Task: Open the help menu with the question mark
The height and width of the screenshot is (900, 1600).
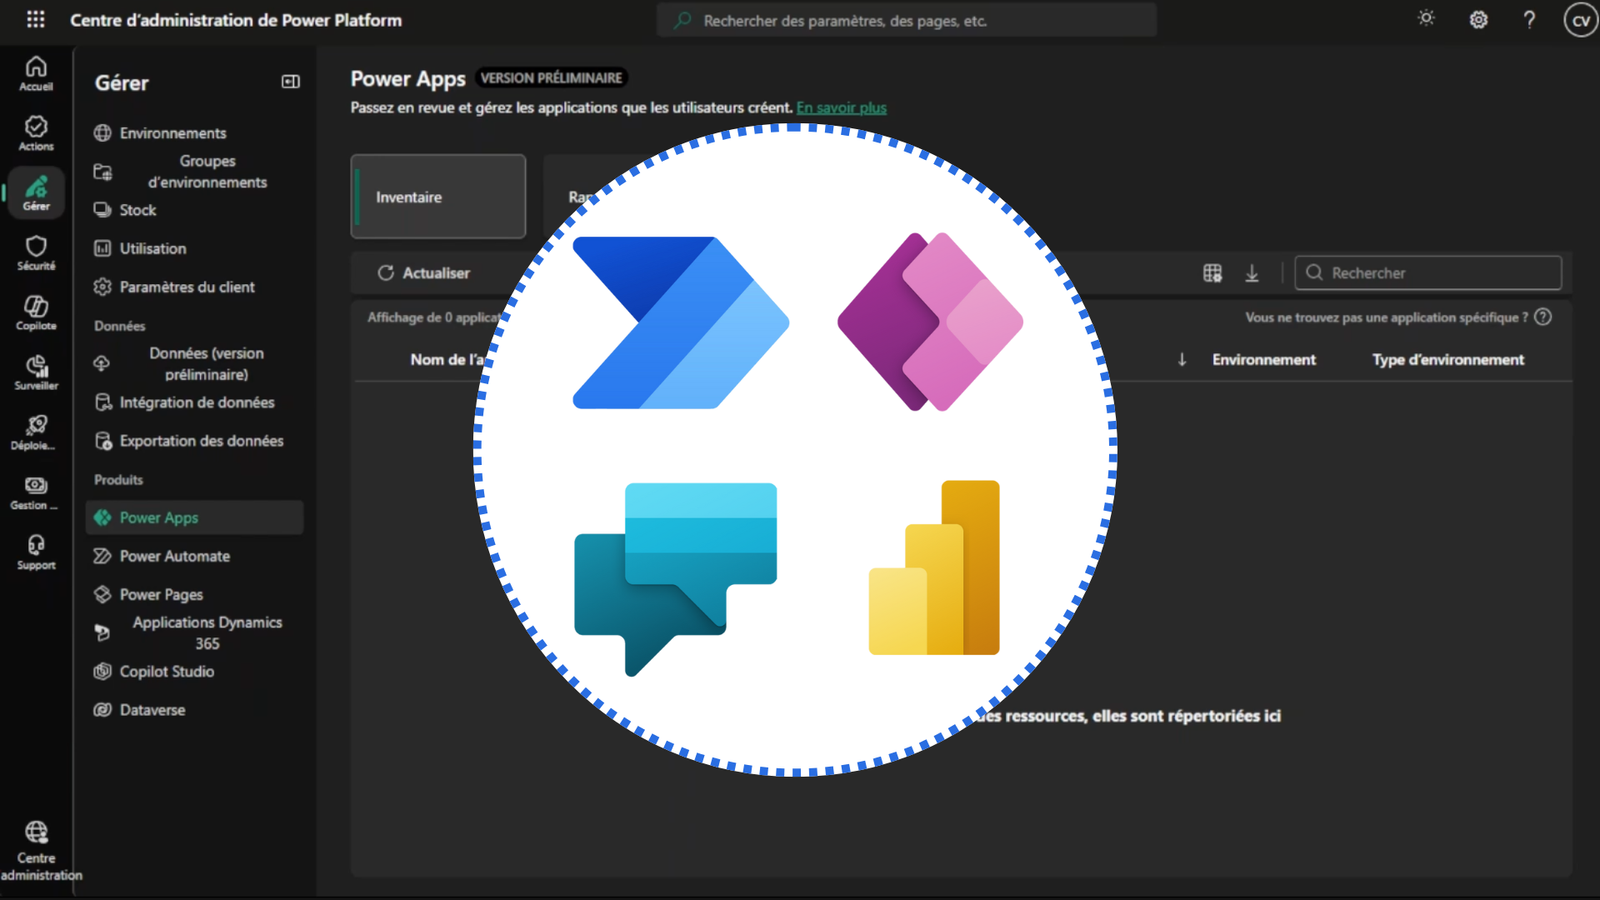Action: pyautogui.click(x=1529, y=19)
